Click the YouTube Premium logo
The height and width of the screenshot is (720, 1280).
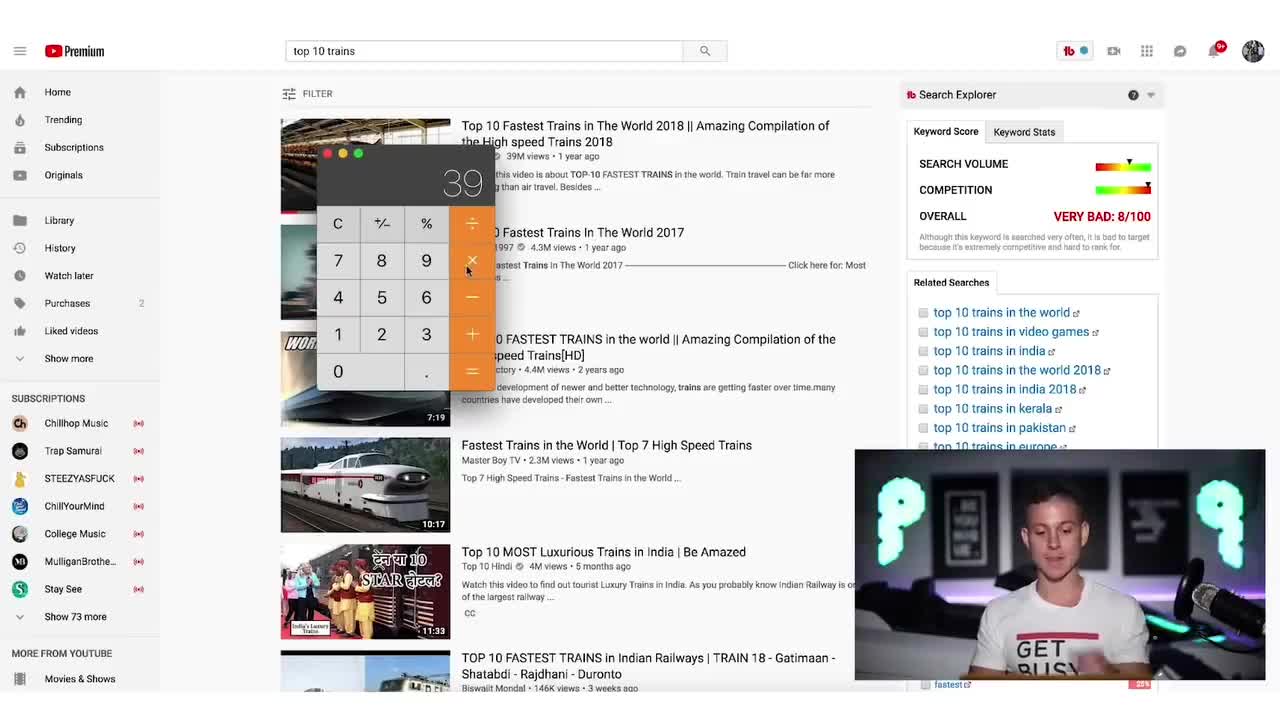coord(74,51)
